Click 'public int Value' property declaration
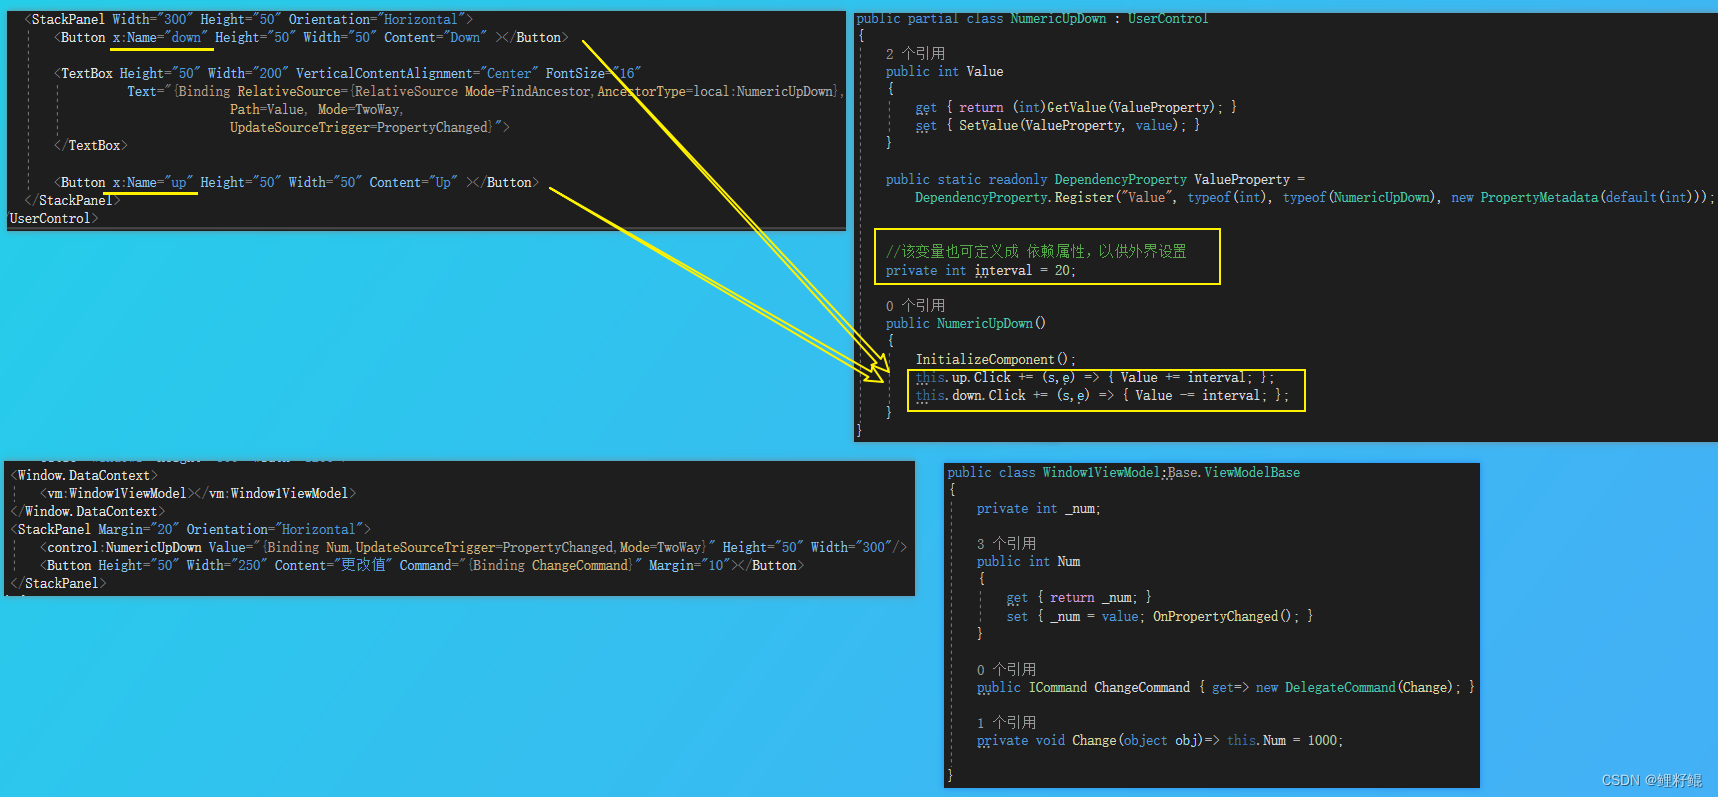The width and height of the screenshot is (1718, 797). point(944,71)
